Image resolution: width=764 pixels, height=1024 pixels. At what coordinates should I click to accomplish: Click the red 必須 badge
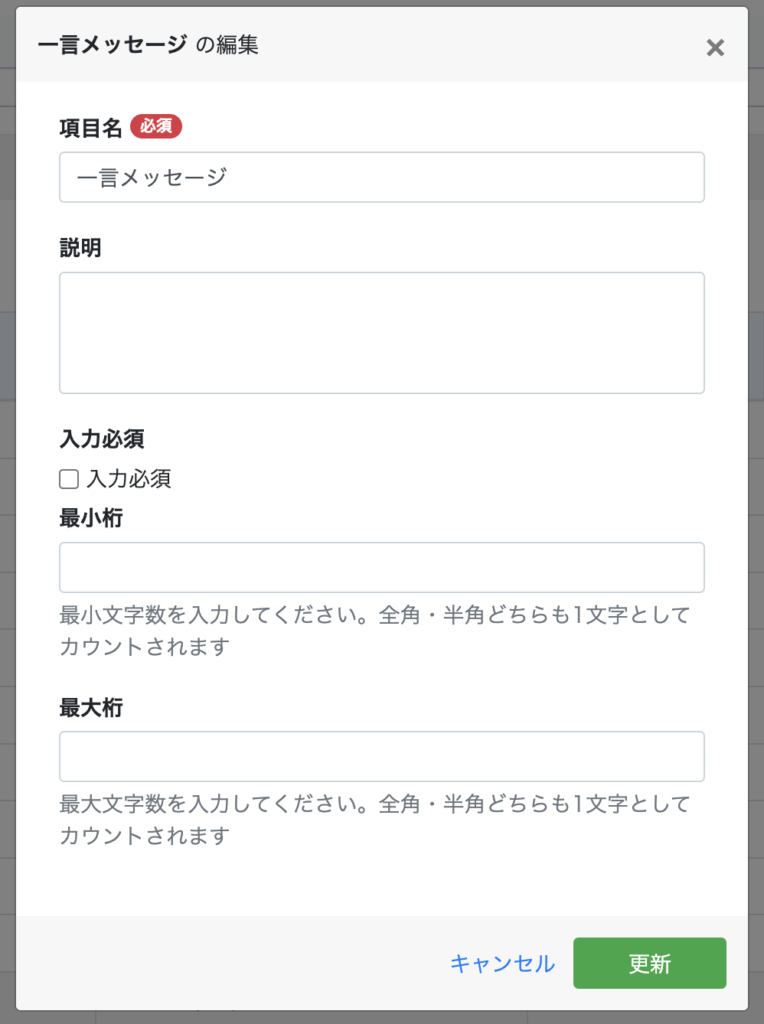[x=156, y=127]
